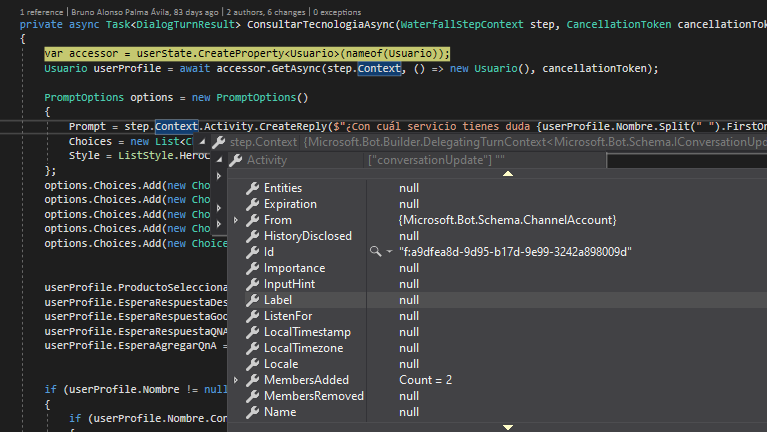767x432 pixels.
Task: Expand the MembersAdded property node
Action: (x=236, y=380)
